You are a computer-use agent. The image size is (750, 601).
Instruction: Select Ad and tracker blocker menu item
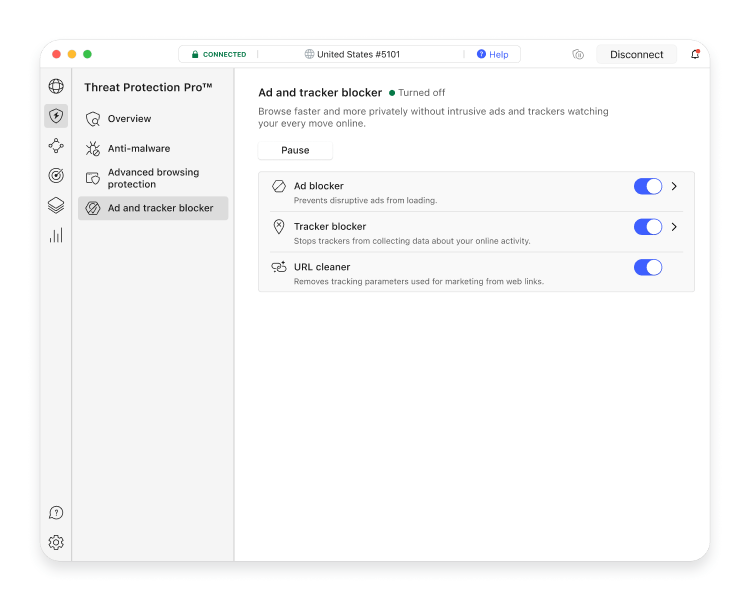pyautogui.click(x=153, y=208)
